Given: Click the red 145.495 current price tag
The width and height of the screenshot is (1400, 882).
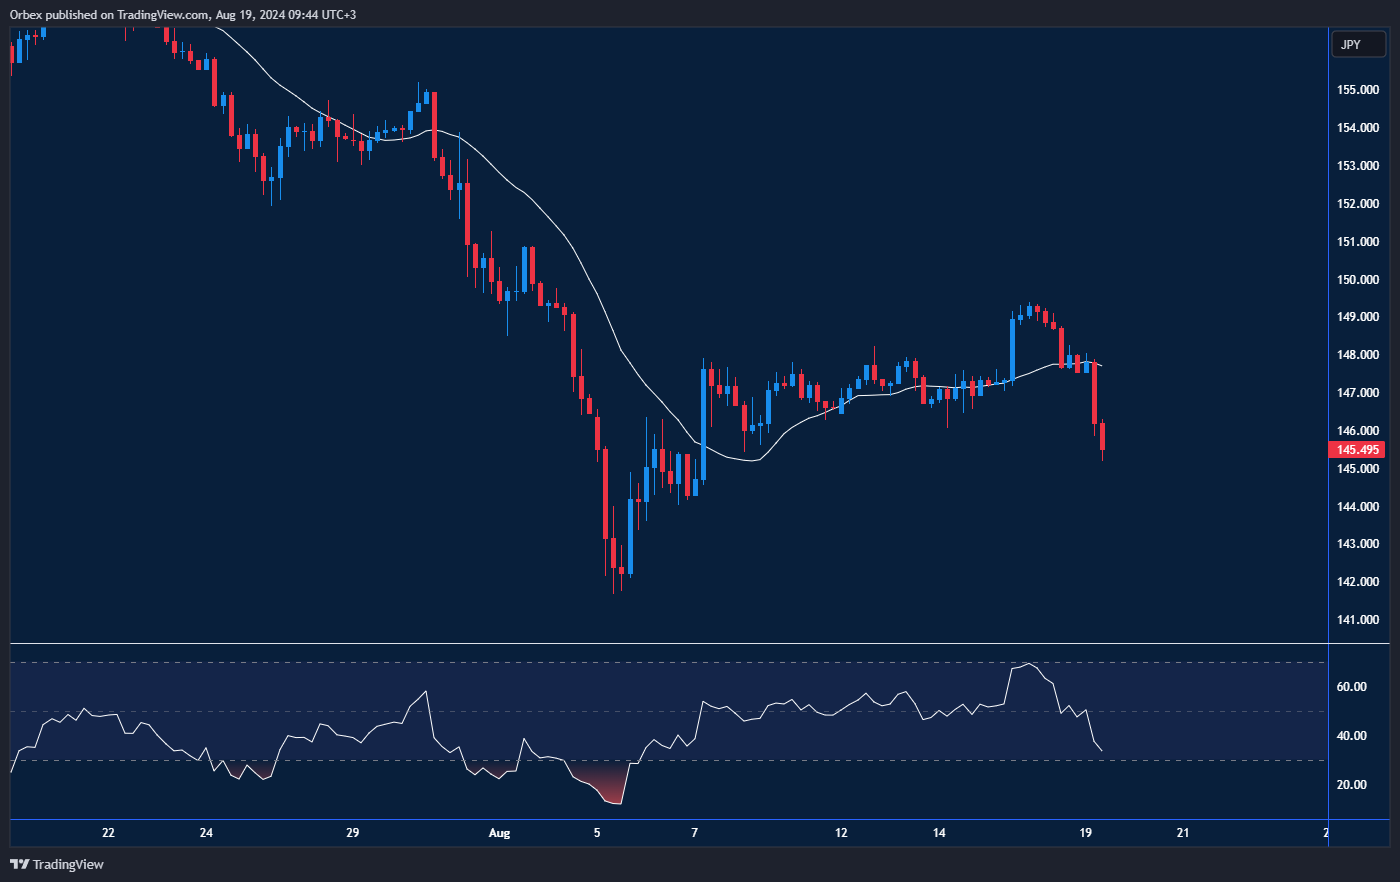Looking at the screenshot, I should coord(1358,450).
